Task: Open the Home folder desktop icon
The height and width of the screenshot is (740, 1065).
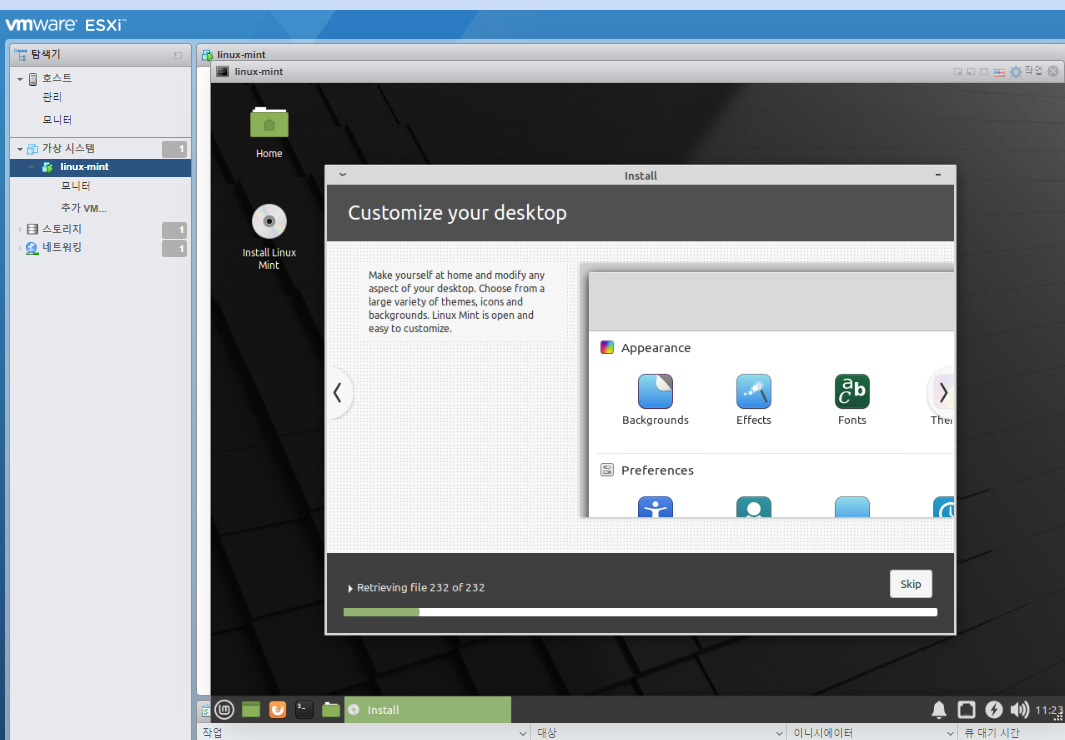Action: click(269, 132)
